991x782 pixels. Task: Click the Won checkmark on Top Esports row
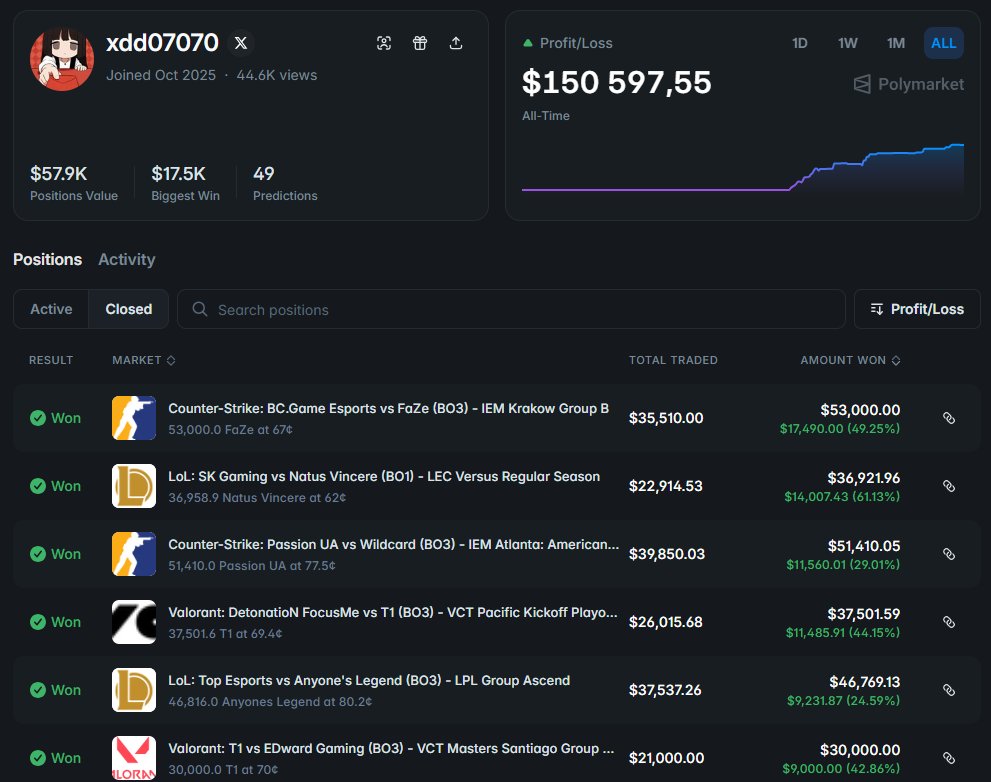[38, 690]
